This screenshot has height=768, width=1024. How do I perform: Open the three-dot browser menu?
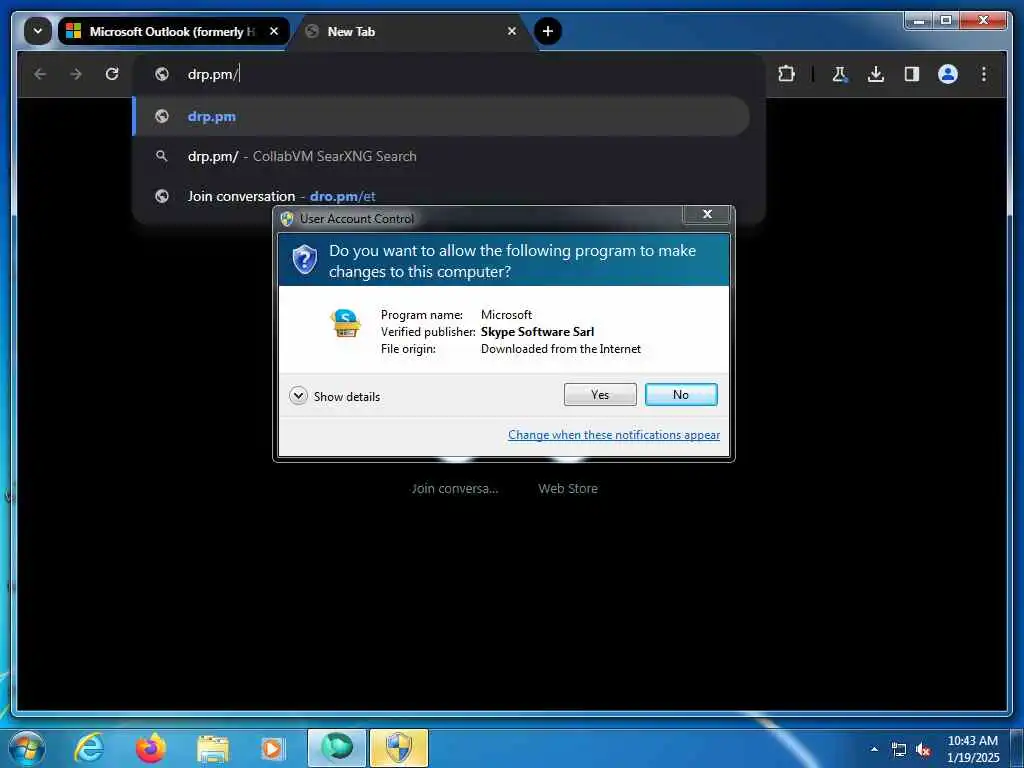click(984, 74)
